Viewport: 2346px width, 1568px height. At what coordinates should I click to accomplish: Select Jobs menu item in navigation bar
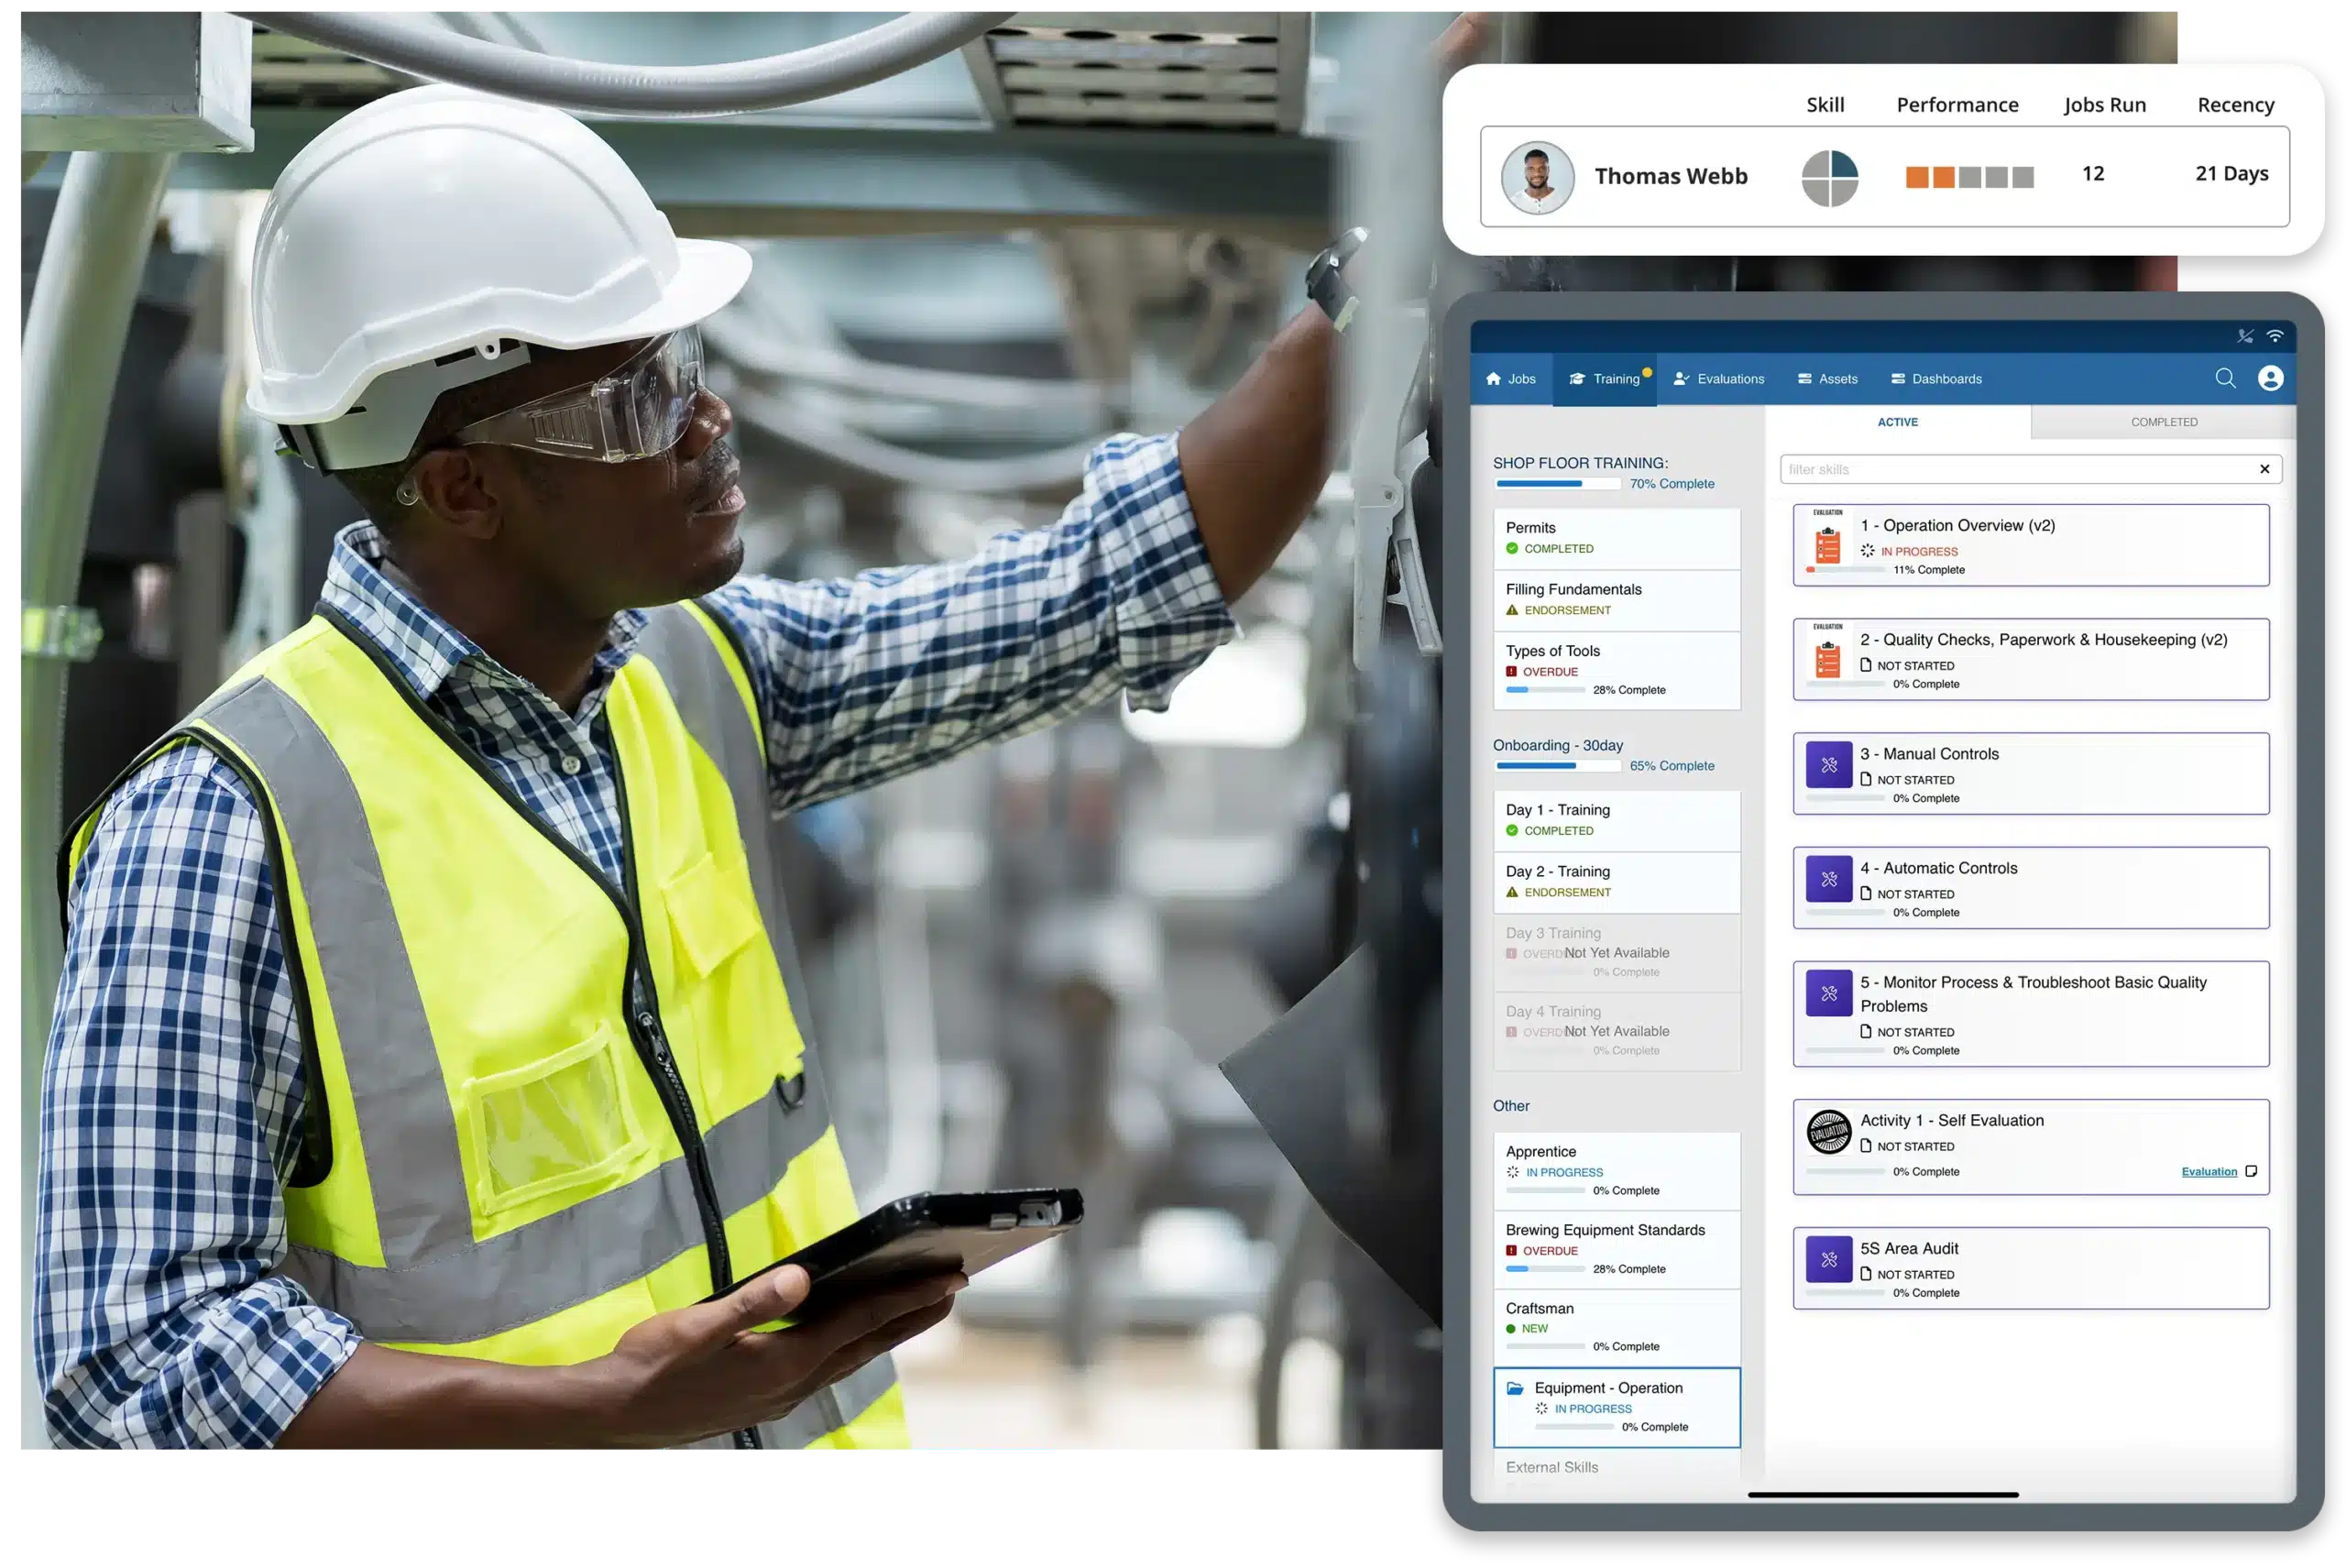pos(1520,378)
